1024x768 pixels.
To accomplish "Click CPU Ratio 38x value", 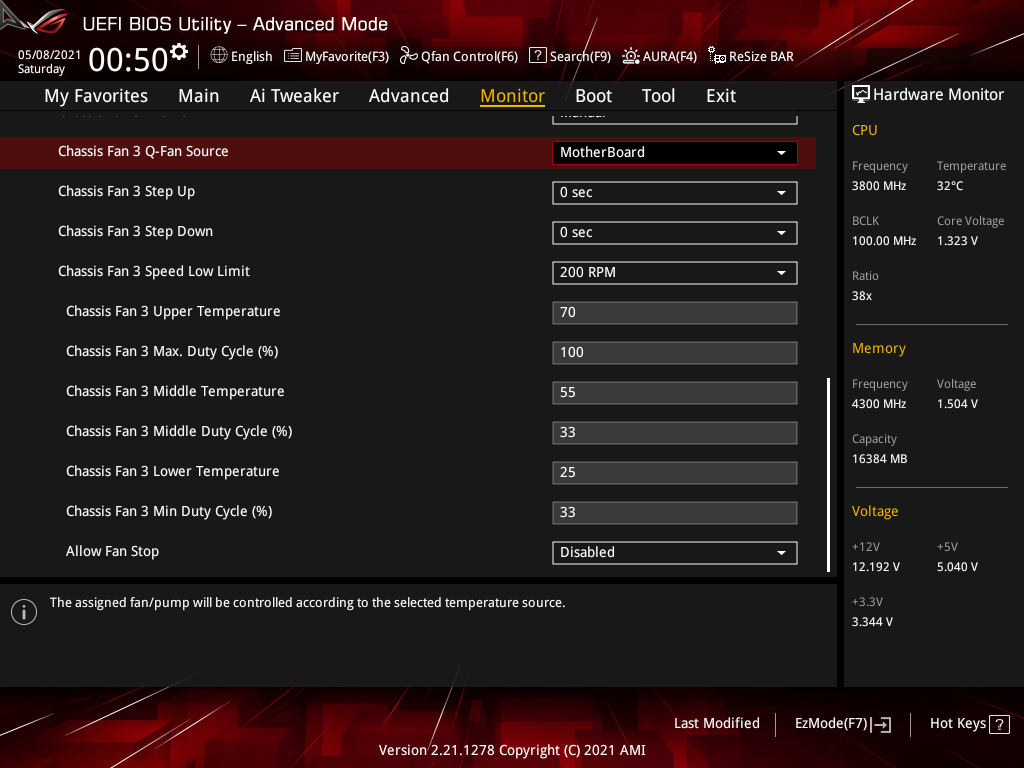I will tap(861, 296).
